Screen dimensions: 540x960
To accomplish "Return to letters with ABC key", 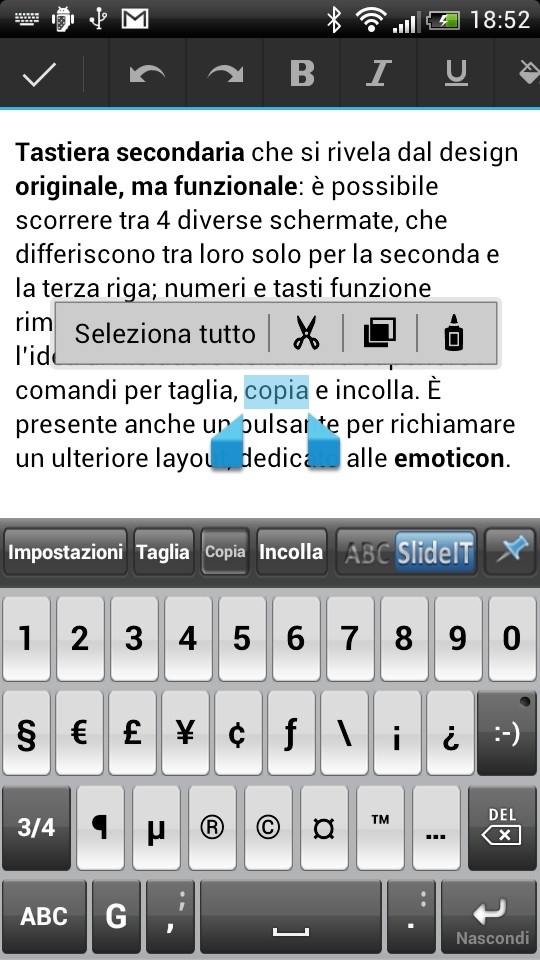I will coord(44,917).
